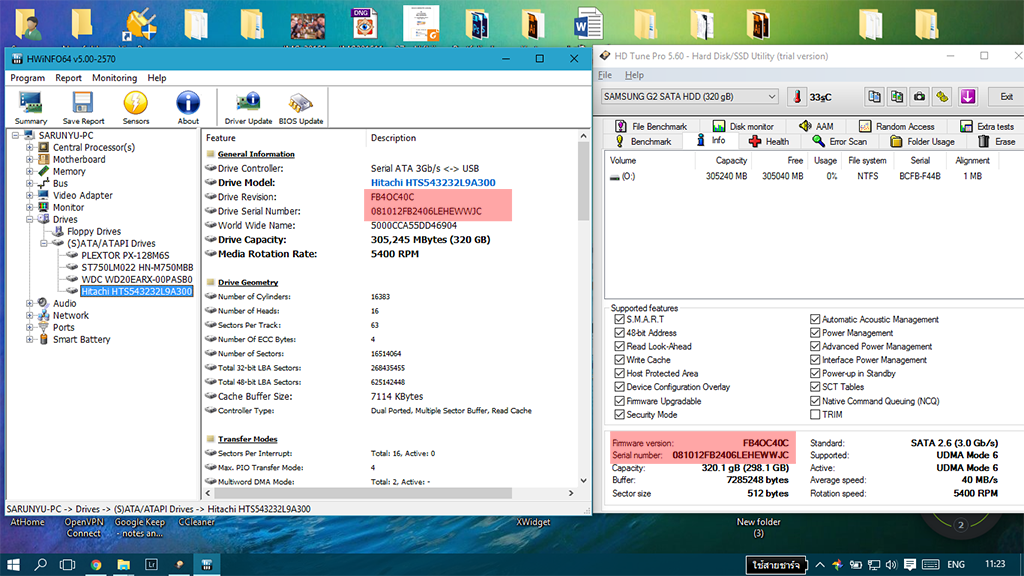1024x576 pixels.
Task: Collapse the Drives tree node
Action: [x=29, y=219]
